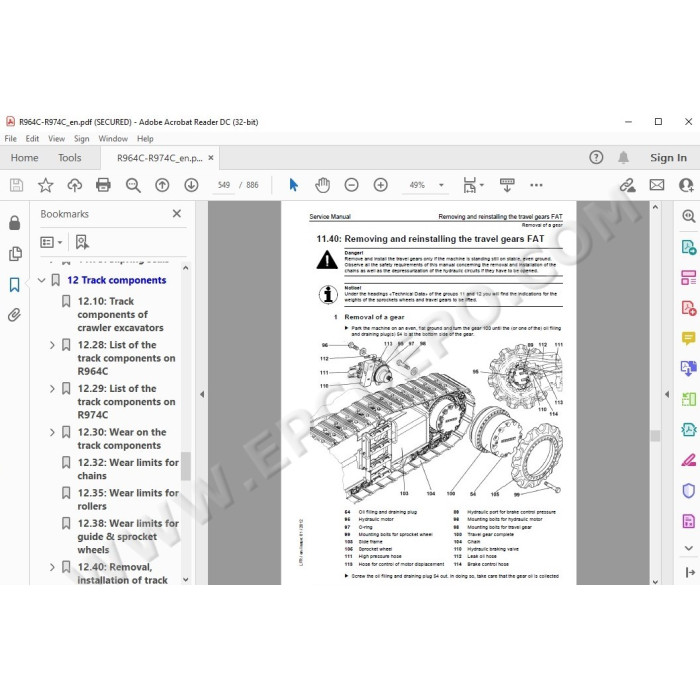700x700 pixels.
Task: Open the Attachments paperclip panel
Action: point(14,315)
